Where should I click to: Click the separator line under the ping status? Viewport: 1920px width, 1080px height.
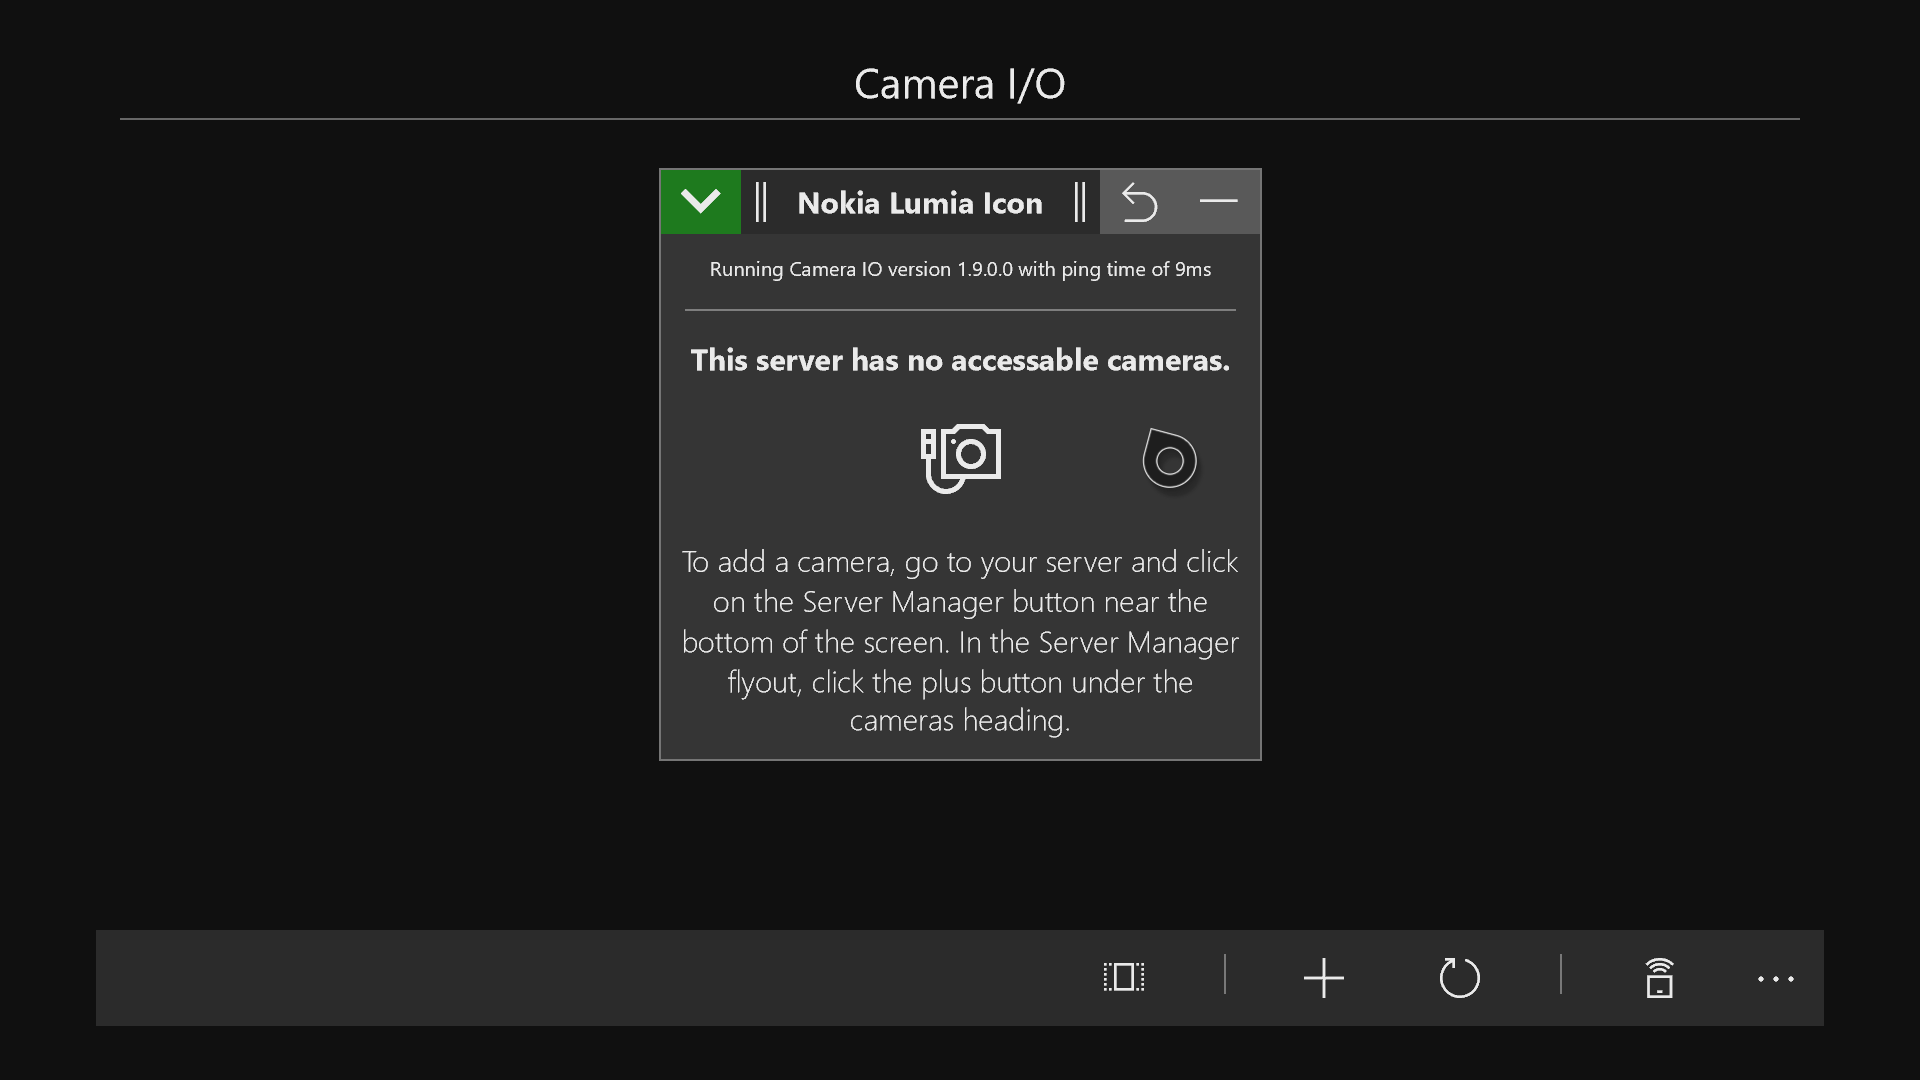pos(960,310)
